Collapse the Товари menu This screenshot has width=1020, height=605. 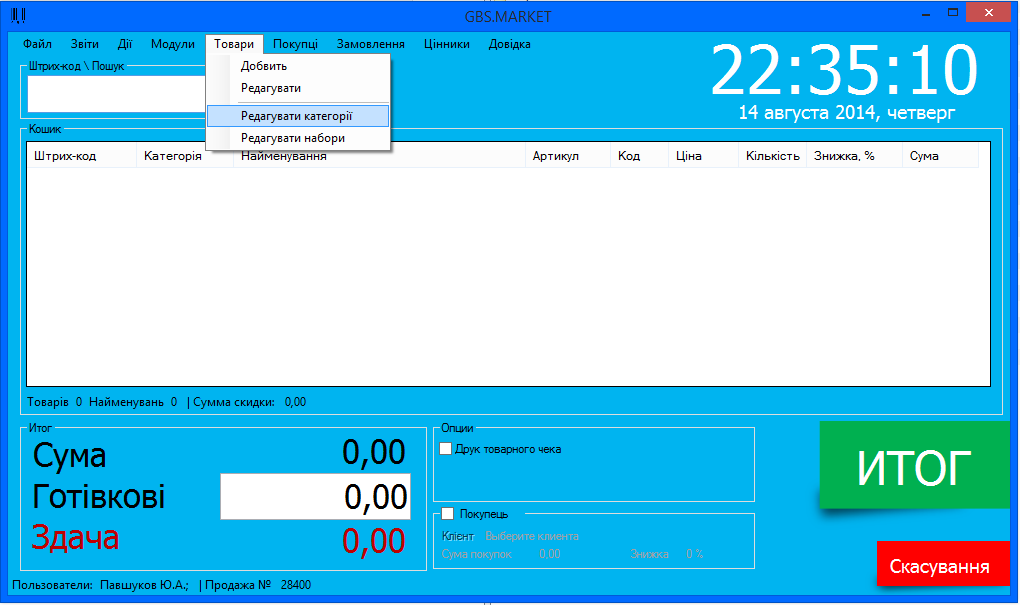(x=234, y=44)
